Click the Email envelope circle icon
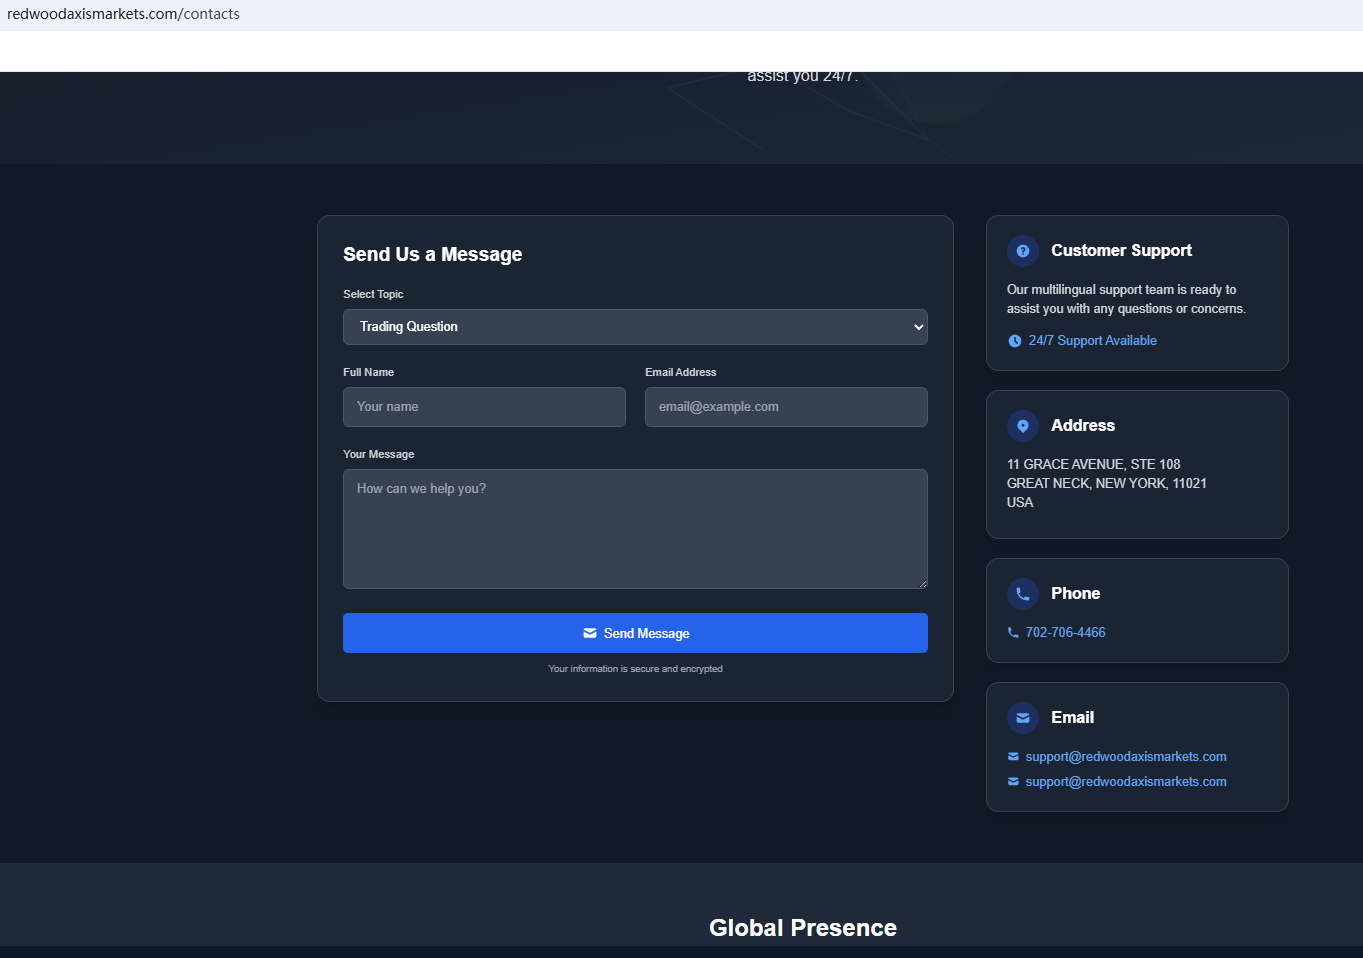This screenshot has height=958, width=1363. pos(1022,718)
